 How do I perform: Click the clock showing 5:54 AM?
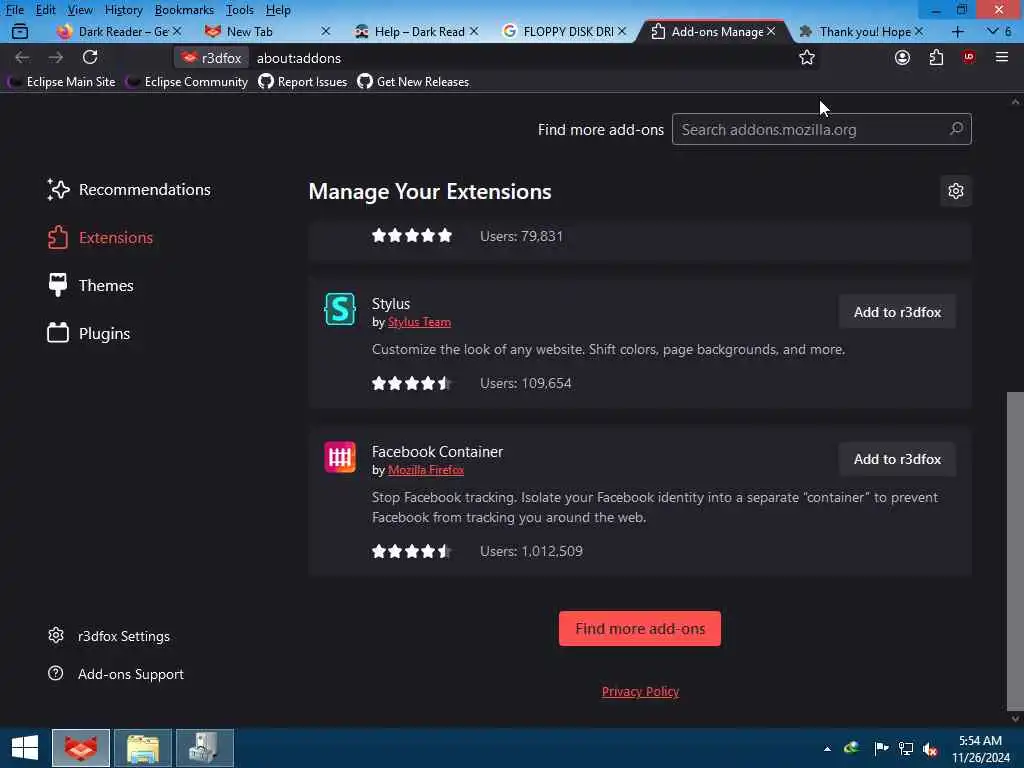pyautogui.click(x=980, y=741)
